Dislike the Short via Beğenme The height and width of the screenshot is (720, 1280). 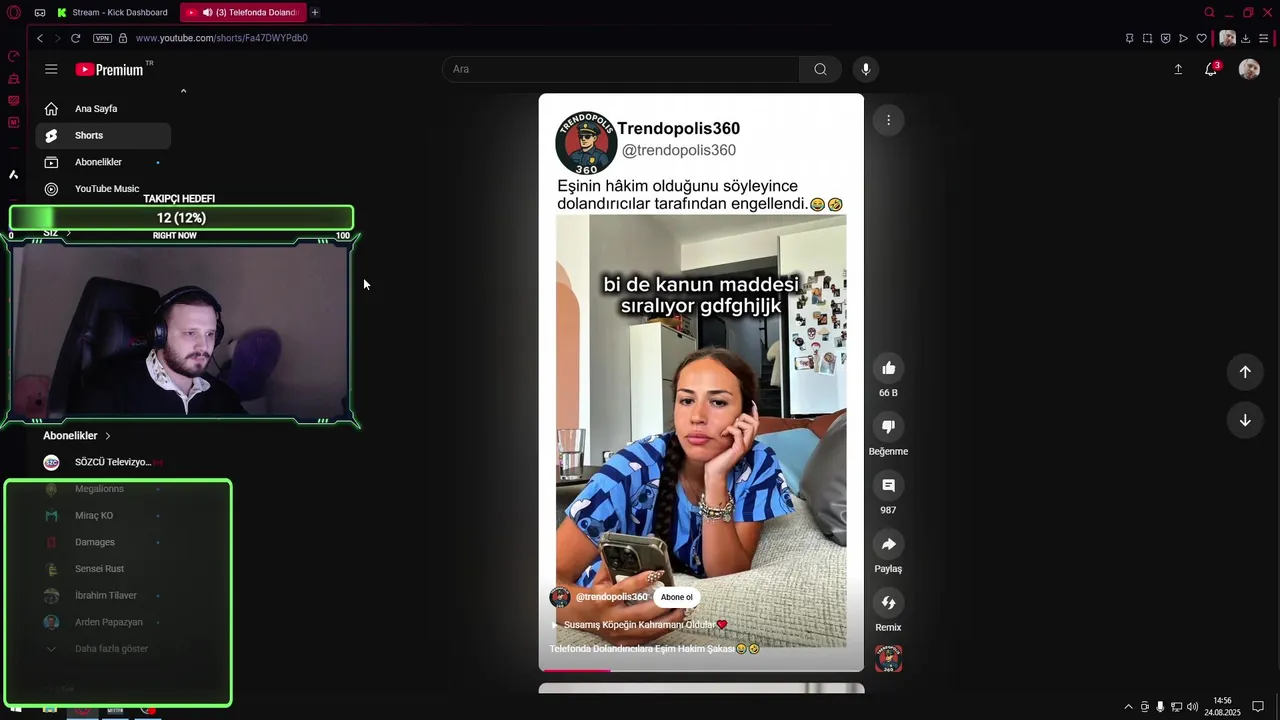tap(888, 427)
